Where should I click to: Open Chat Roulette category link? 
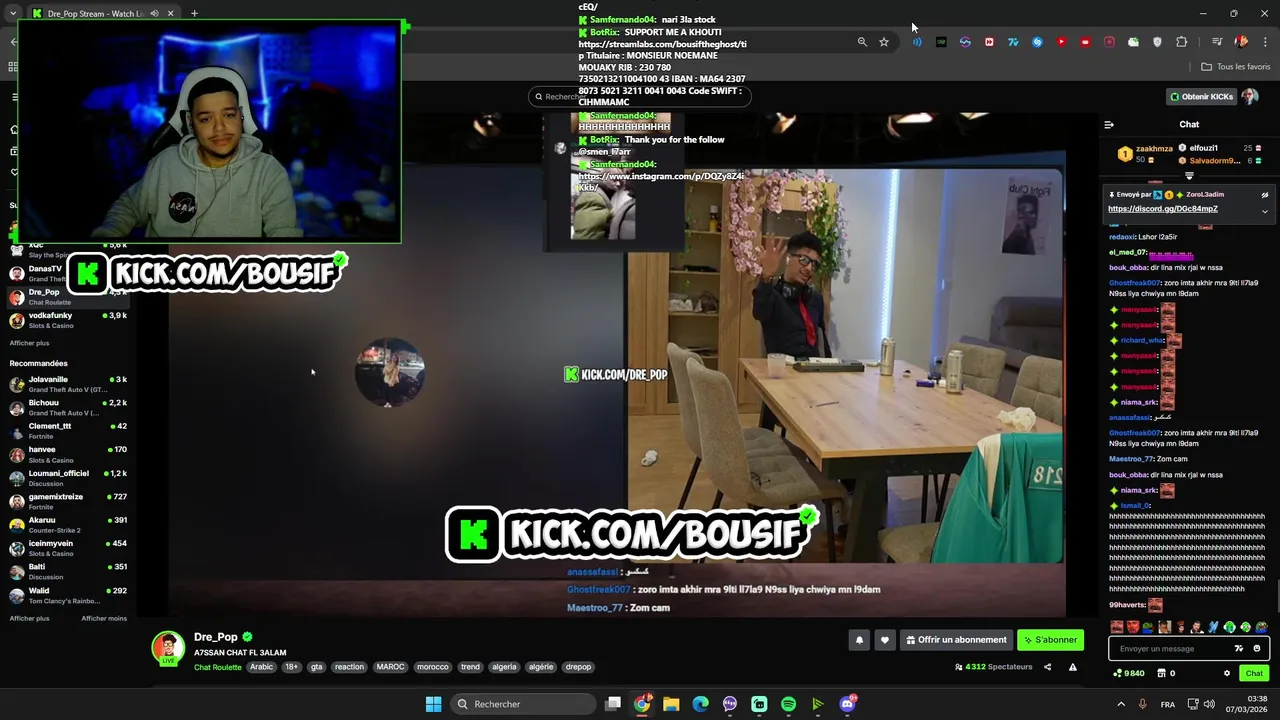coord(218,667)
